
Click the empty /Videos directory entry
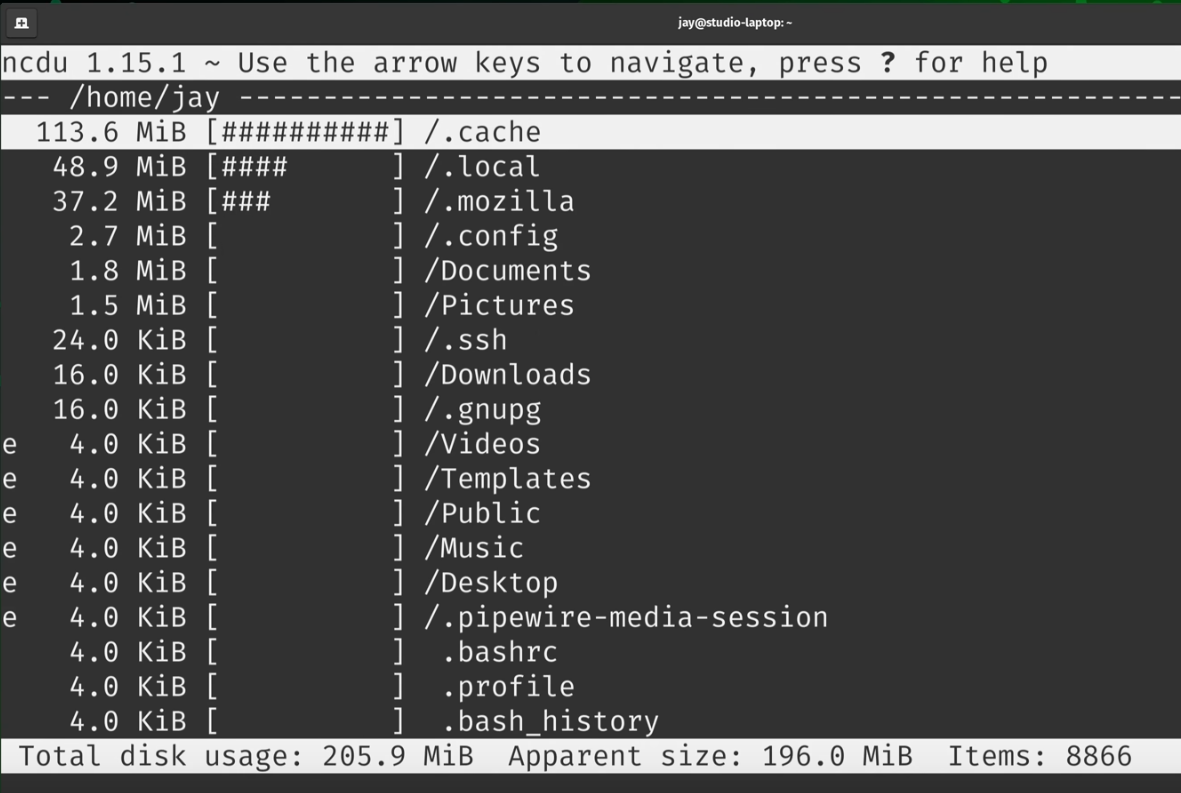[x=482, y=444]
